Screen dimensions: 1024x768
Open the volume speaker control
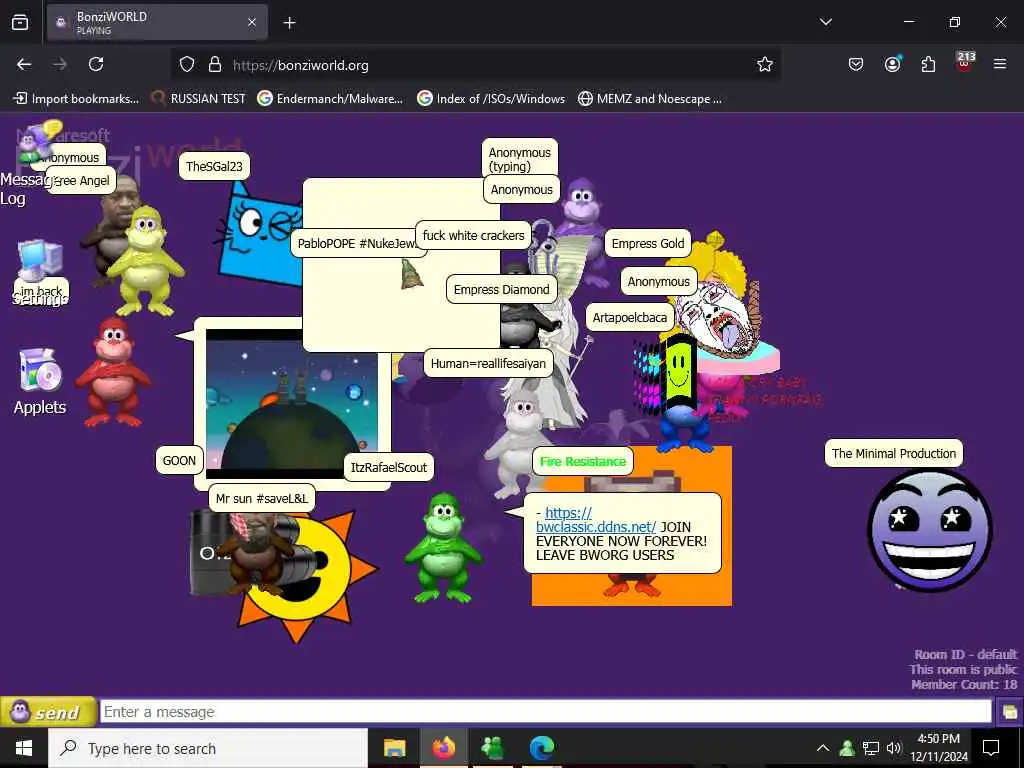893,748
